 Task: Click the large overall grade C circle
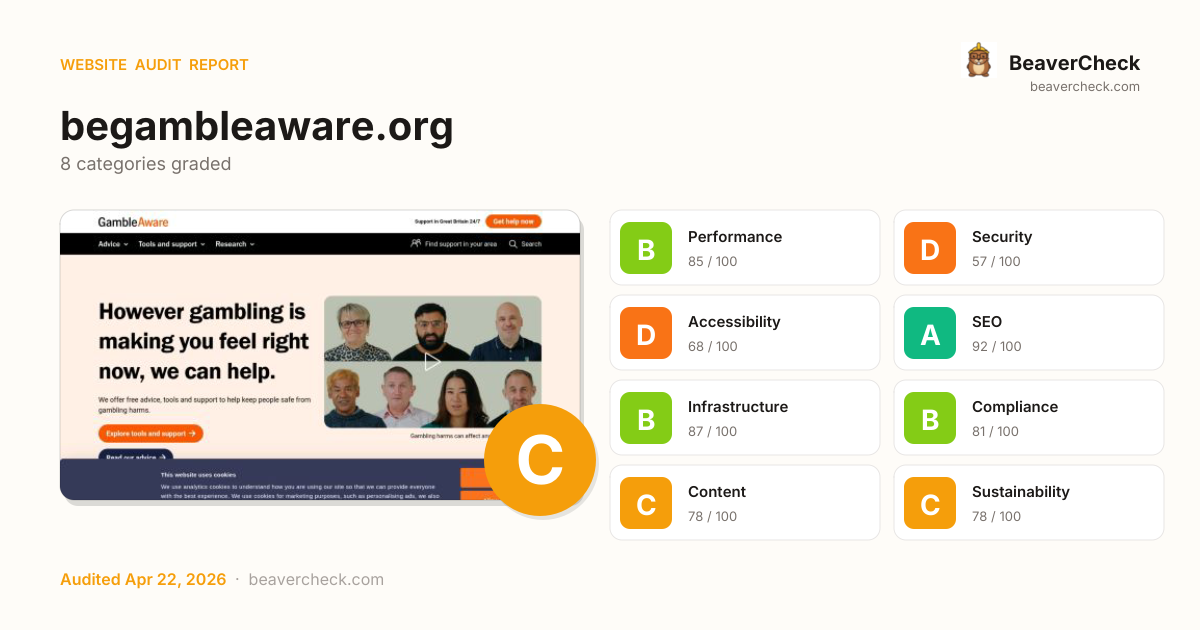540,460
